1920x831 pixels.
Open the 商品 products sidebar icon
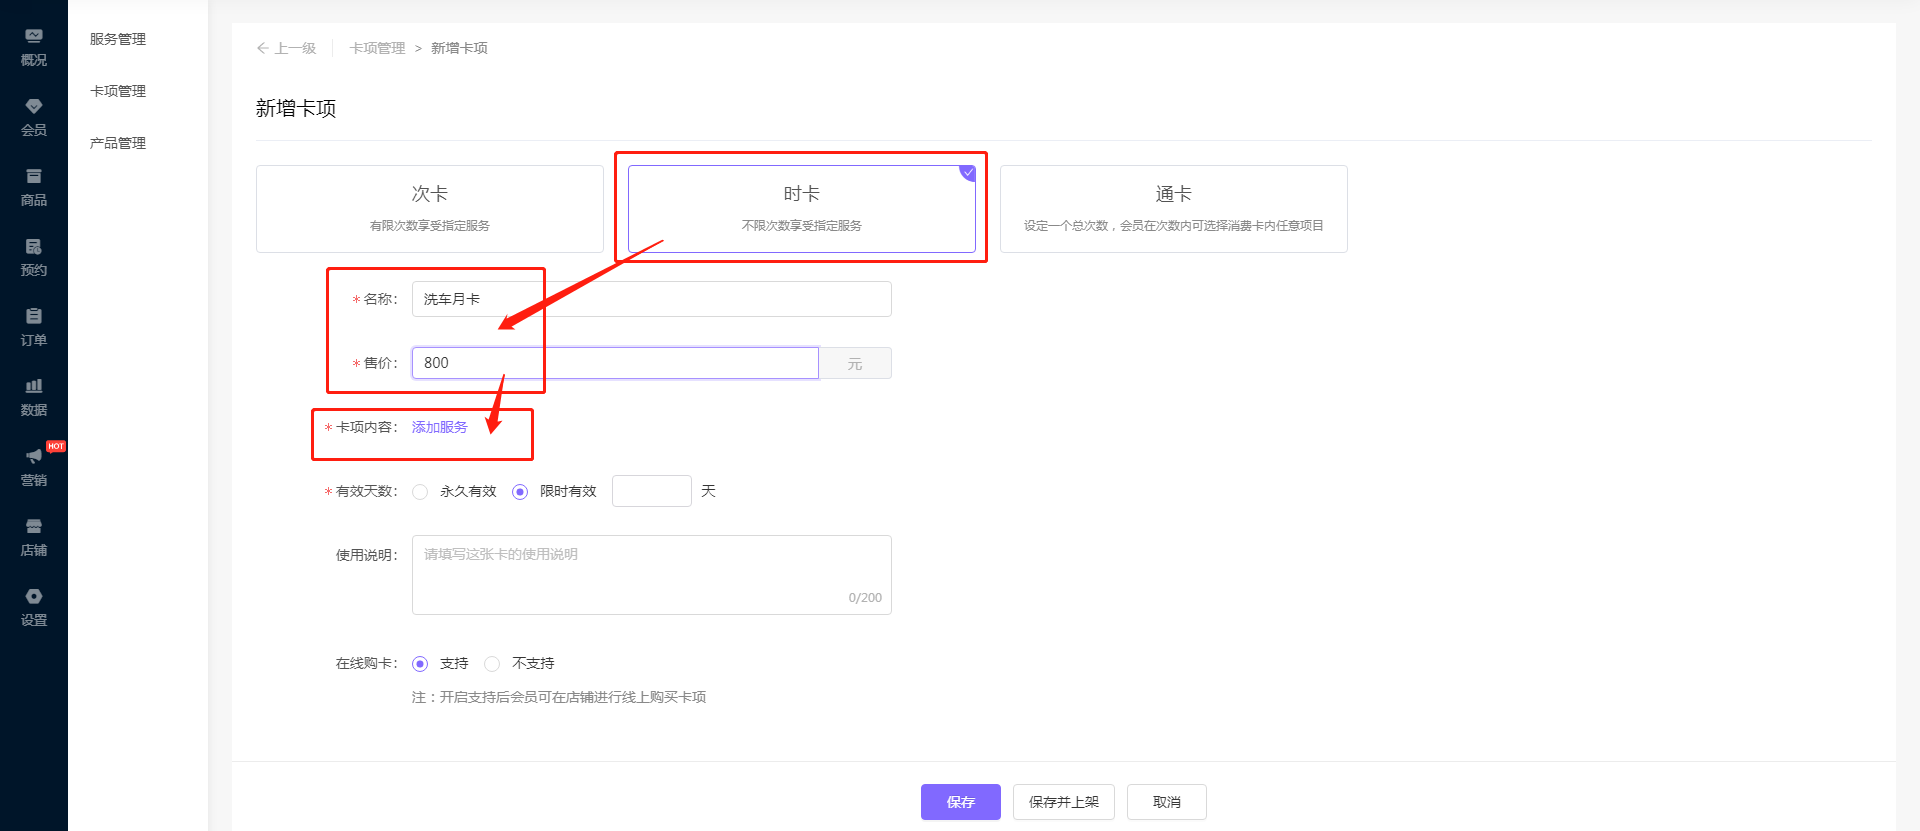tap(34, 187)
